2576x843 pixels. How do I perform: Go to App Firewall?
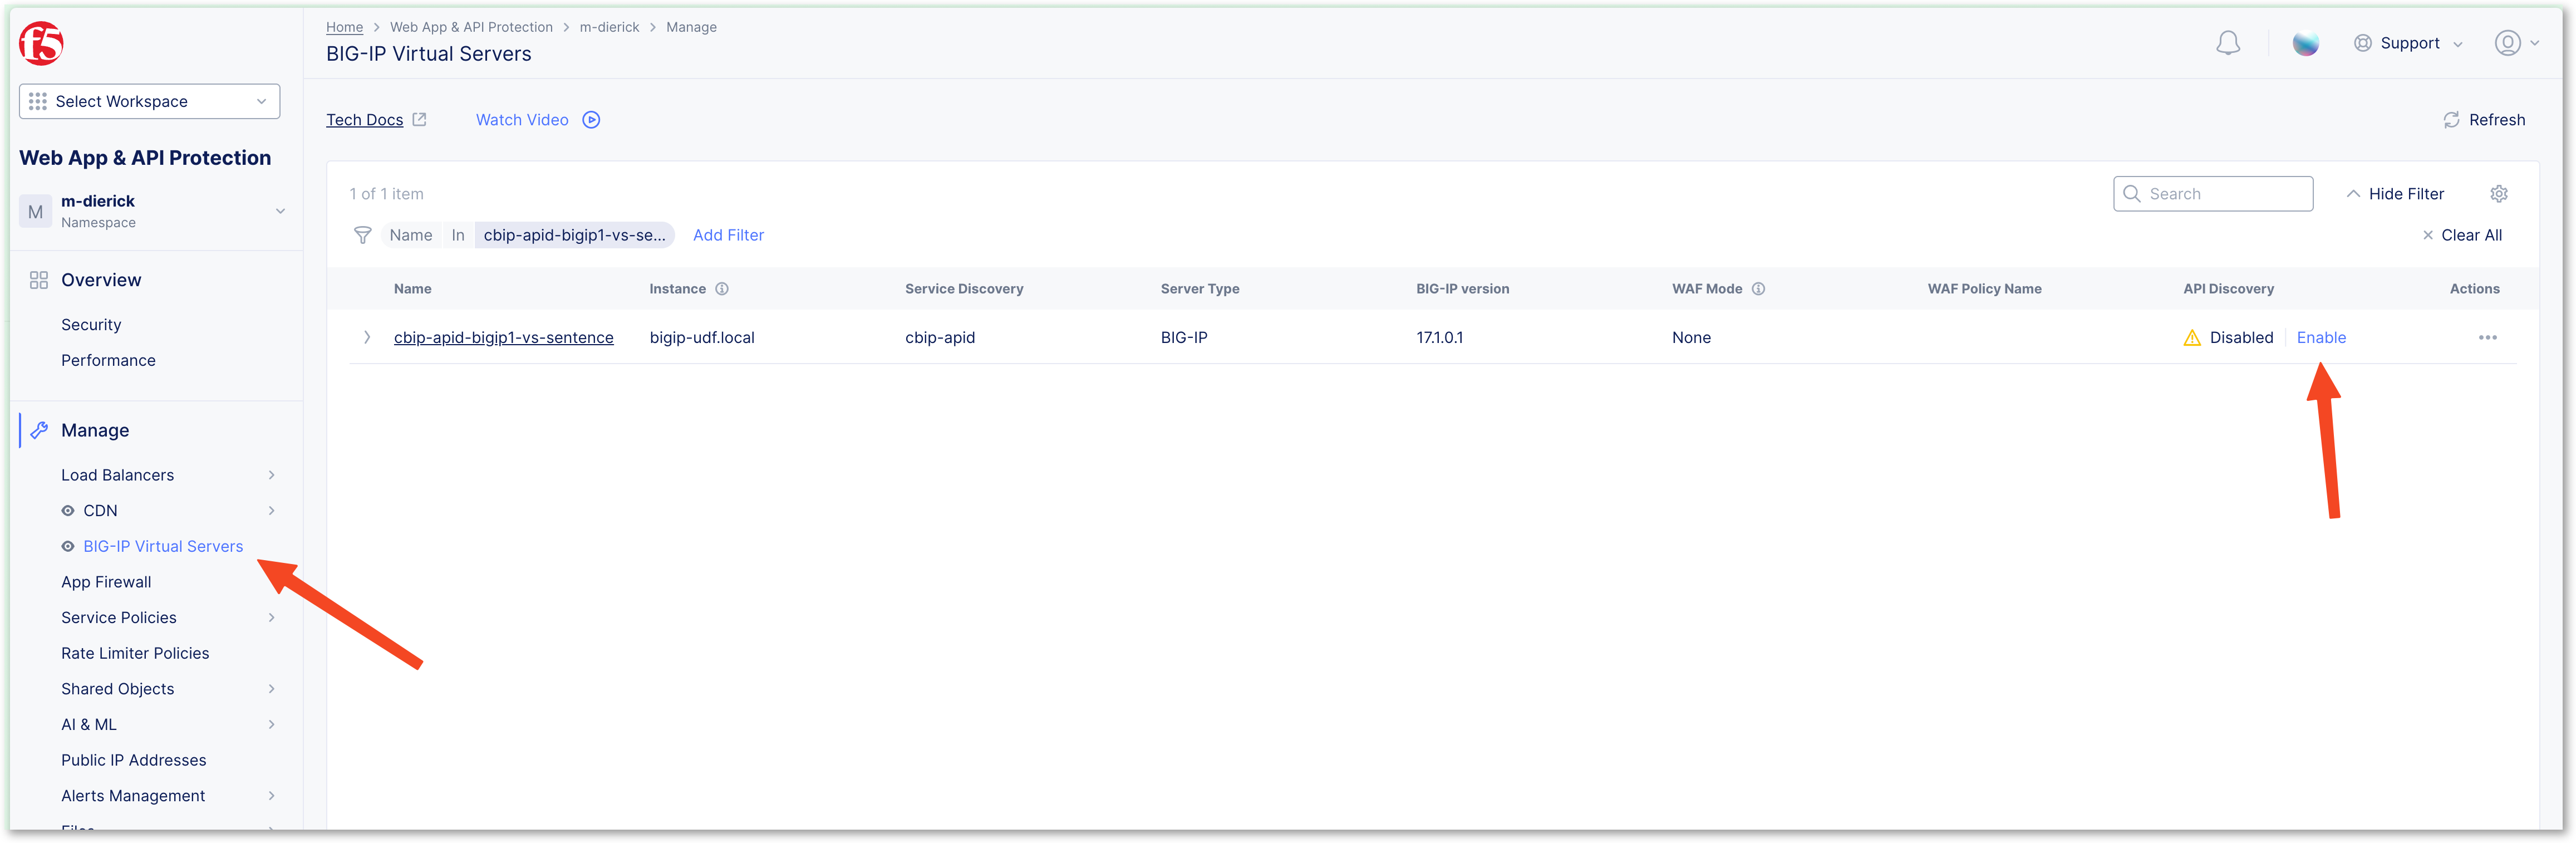pyautogui.click(x=106, y=582)
